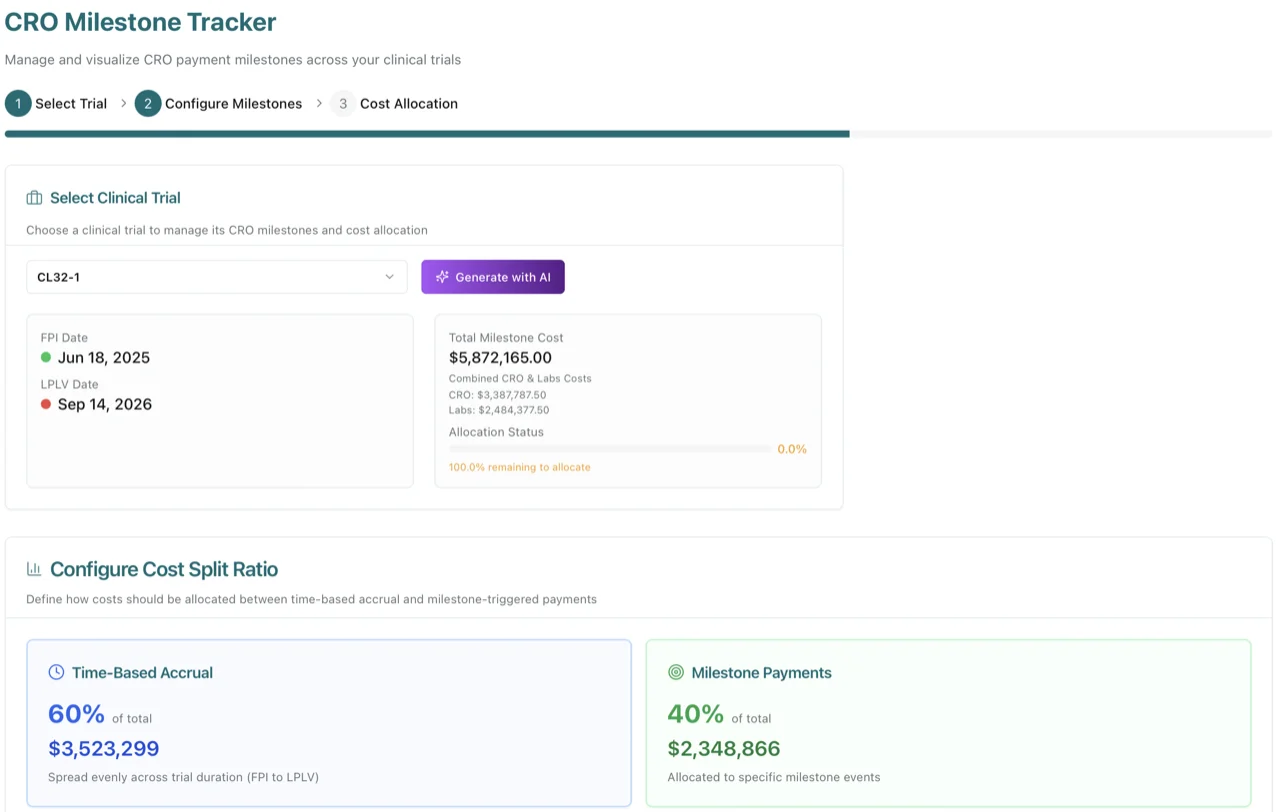Toggle the step 2 Configure Milestones indicator
This screenshot has height=812, width=1280.
(146, 103)
